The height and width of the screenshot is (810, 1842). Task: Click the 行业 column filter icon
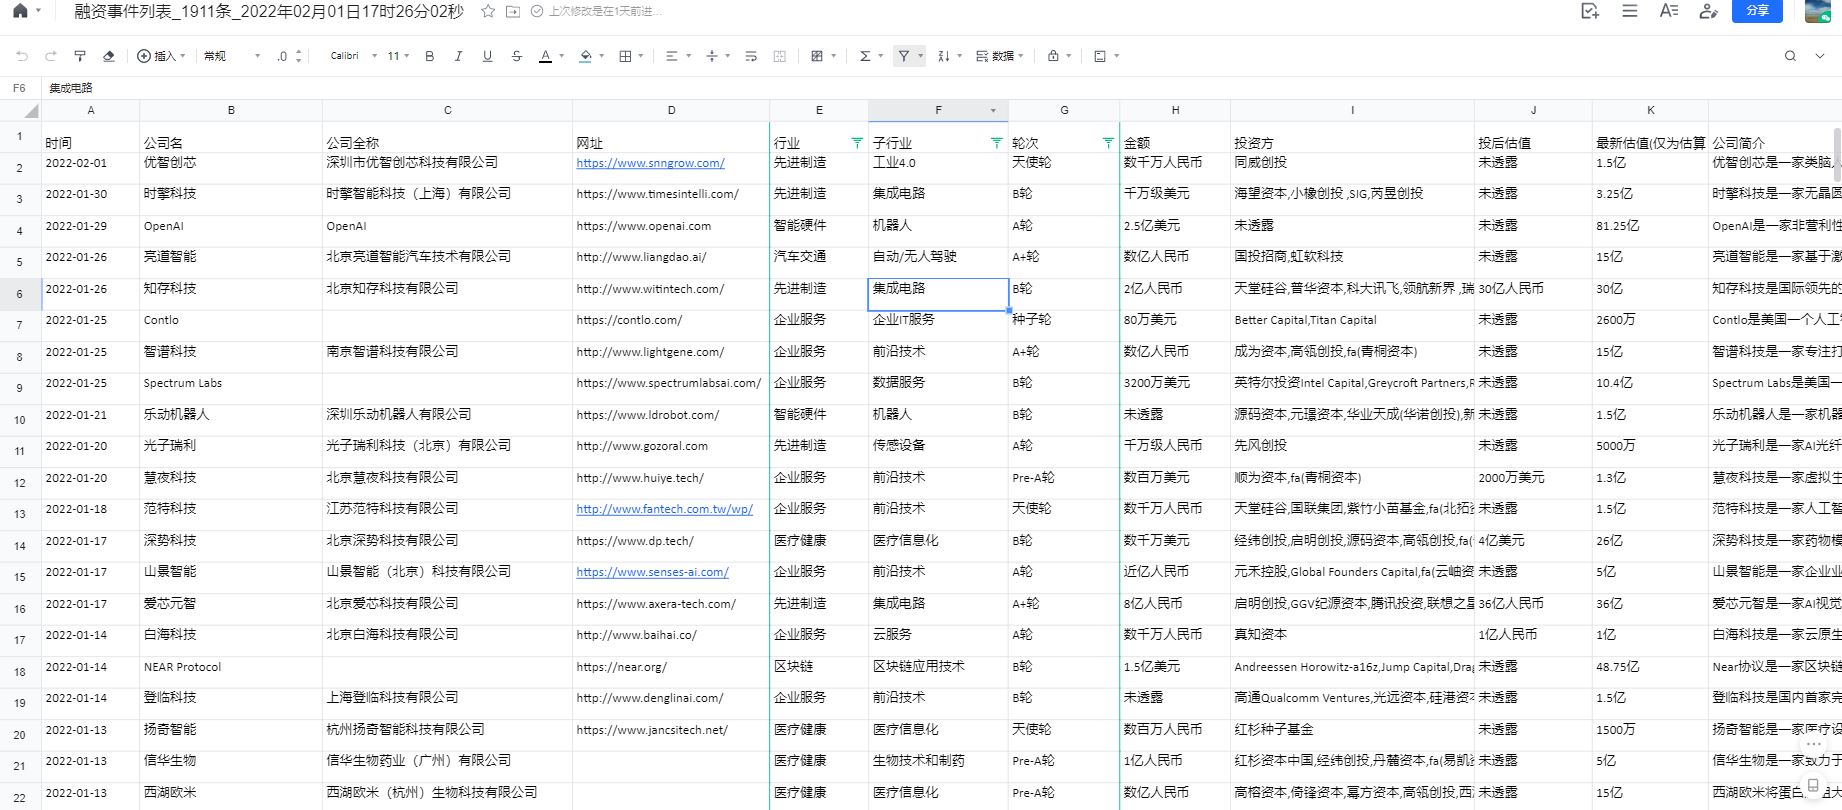(857, 143)
